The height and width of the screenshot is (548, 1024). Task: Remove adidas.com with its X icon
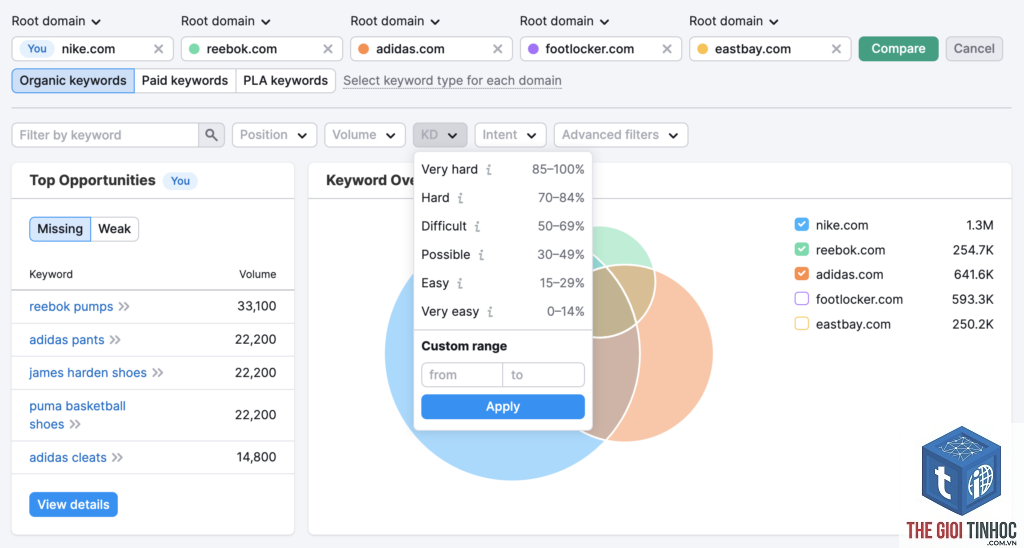[x=498, y=49]
